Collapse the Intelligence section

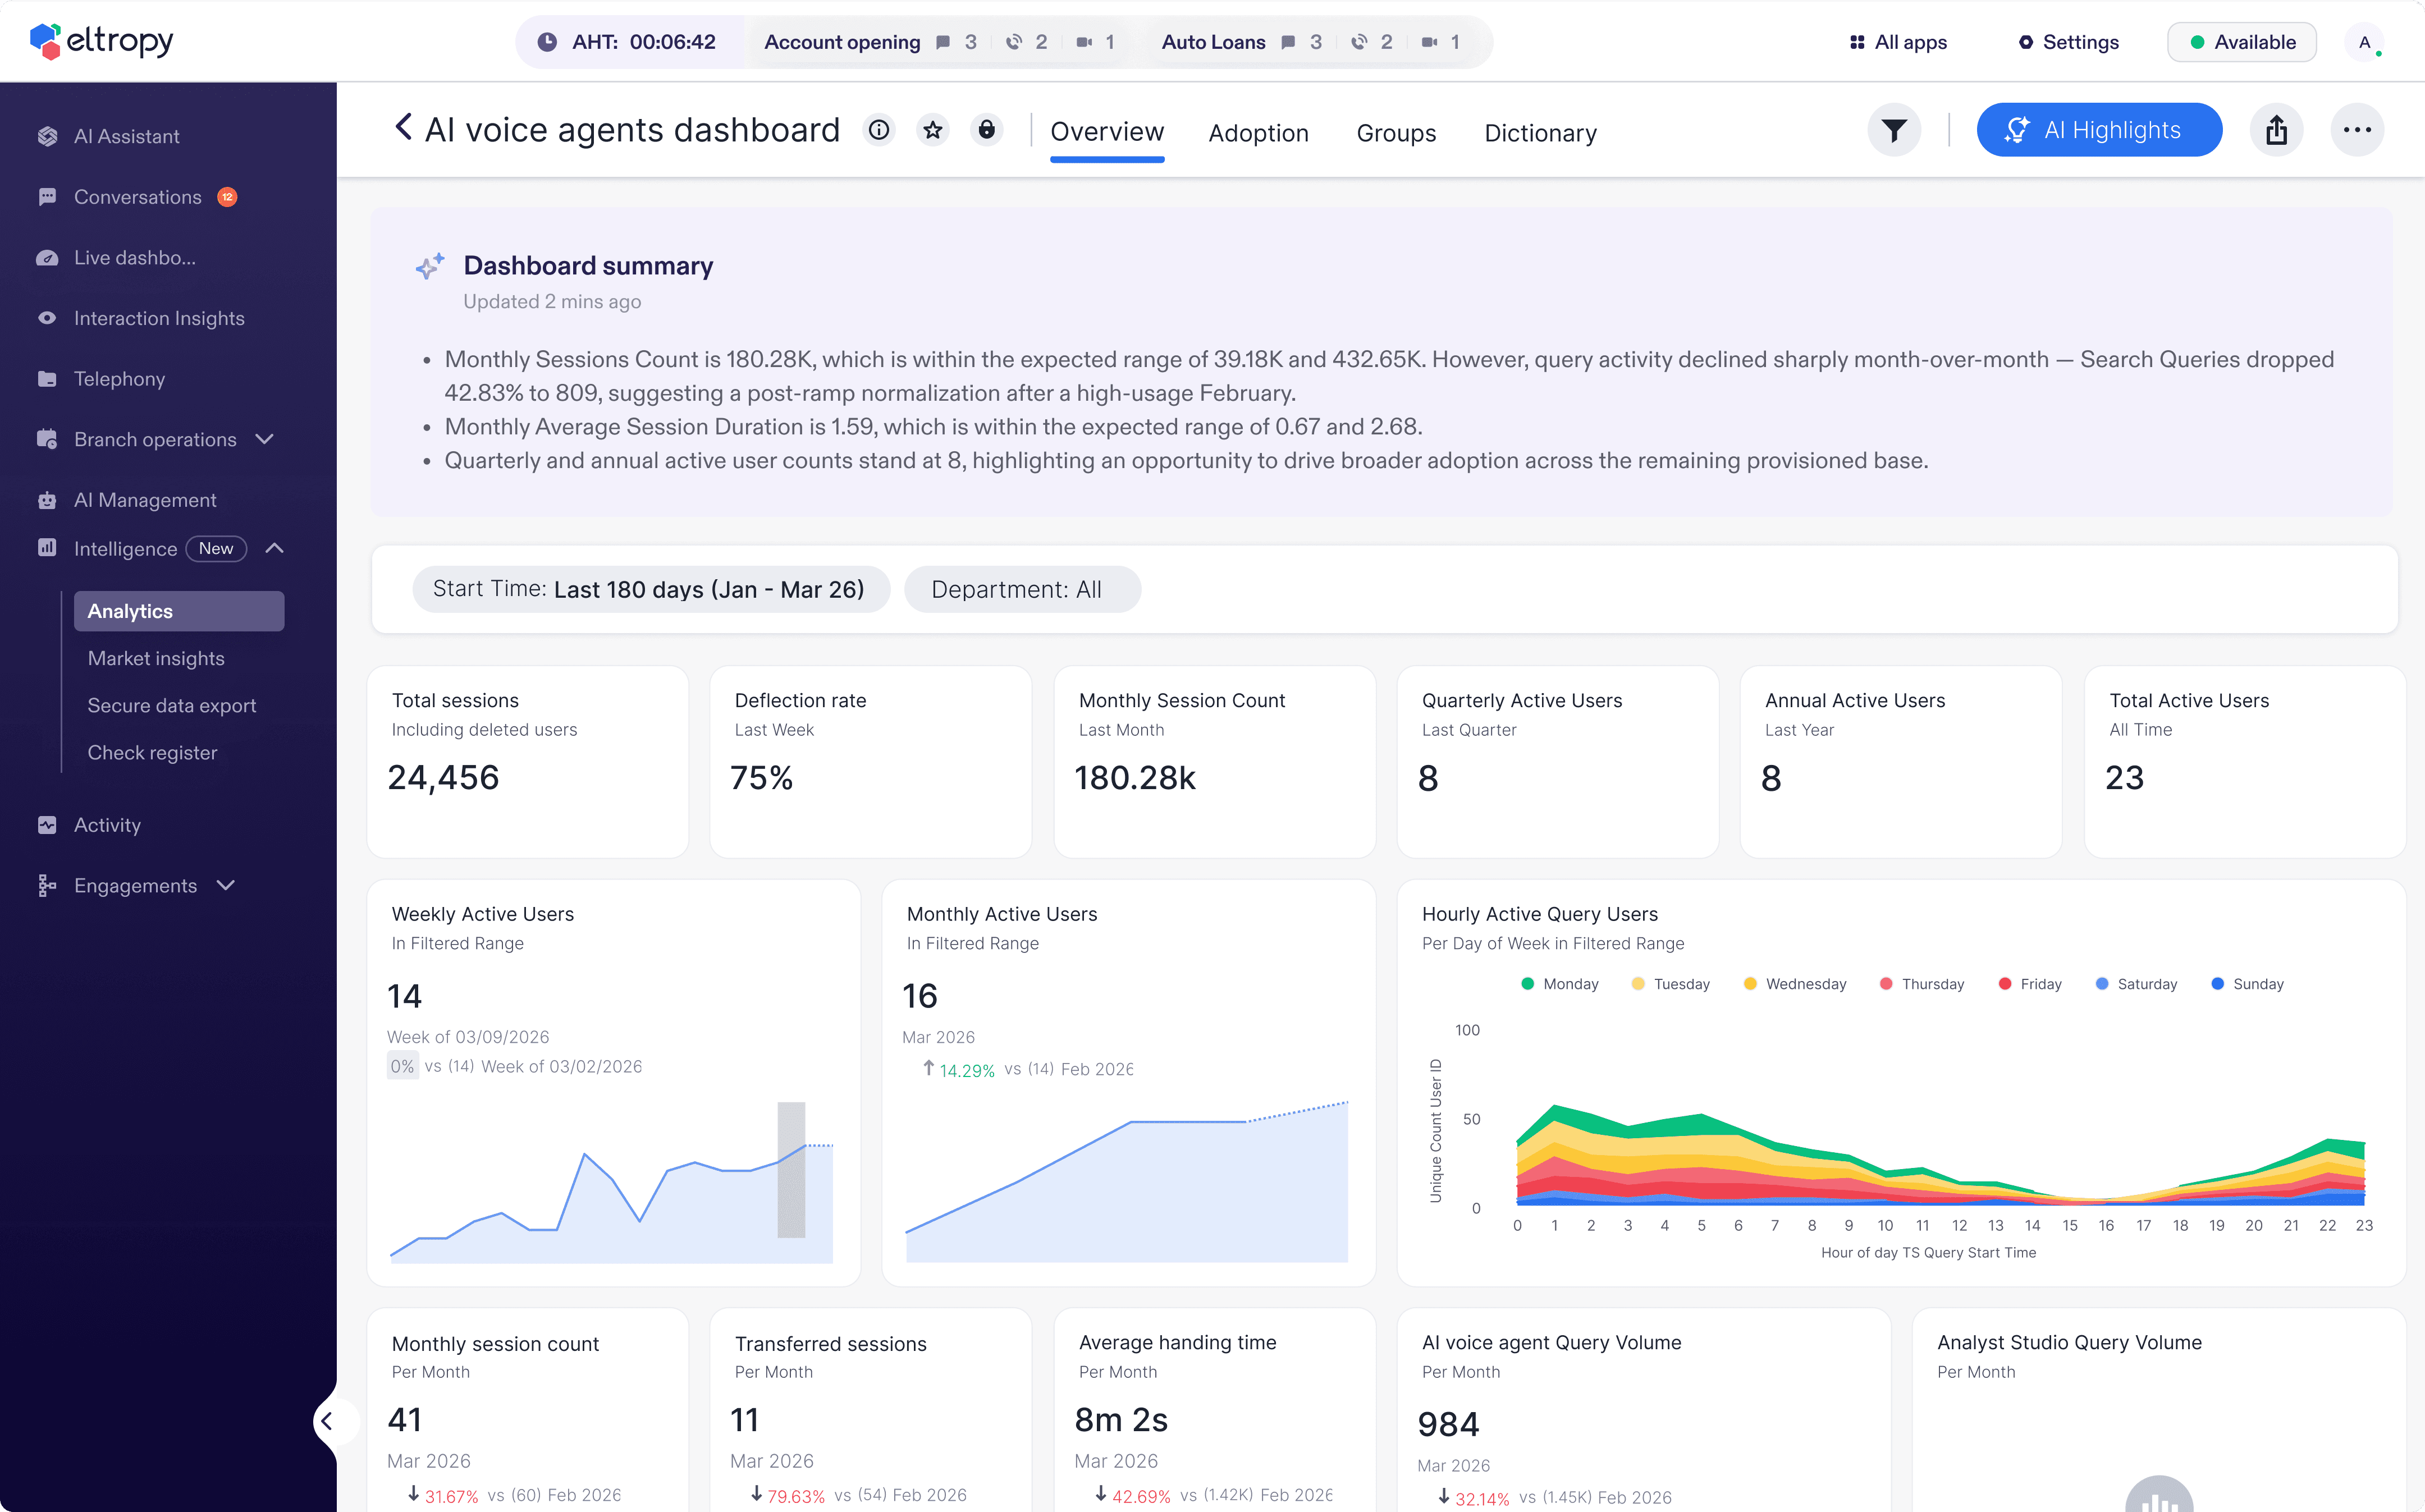[x=275, y=548]
